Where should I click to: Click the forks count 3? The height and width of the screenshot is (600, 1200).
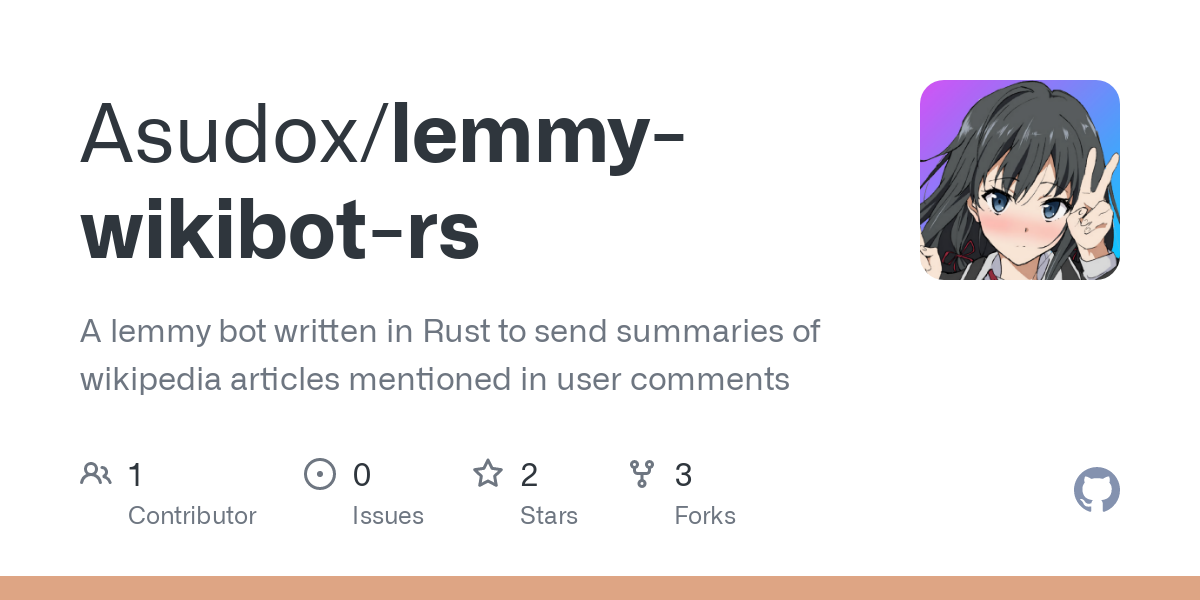[x=683, y=474]
